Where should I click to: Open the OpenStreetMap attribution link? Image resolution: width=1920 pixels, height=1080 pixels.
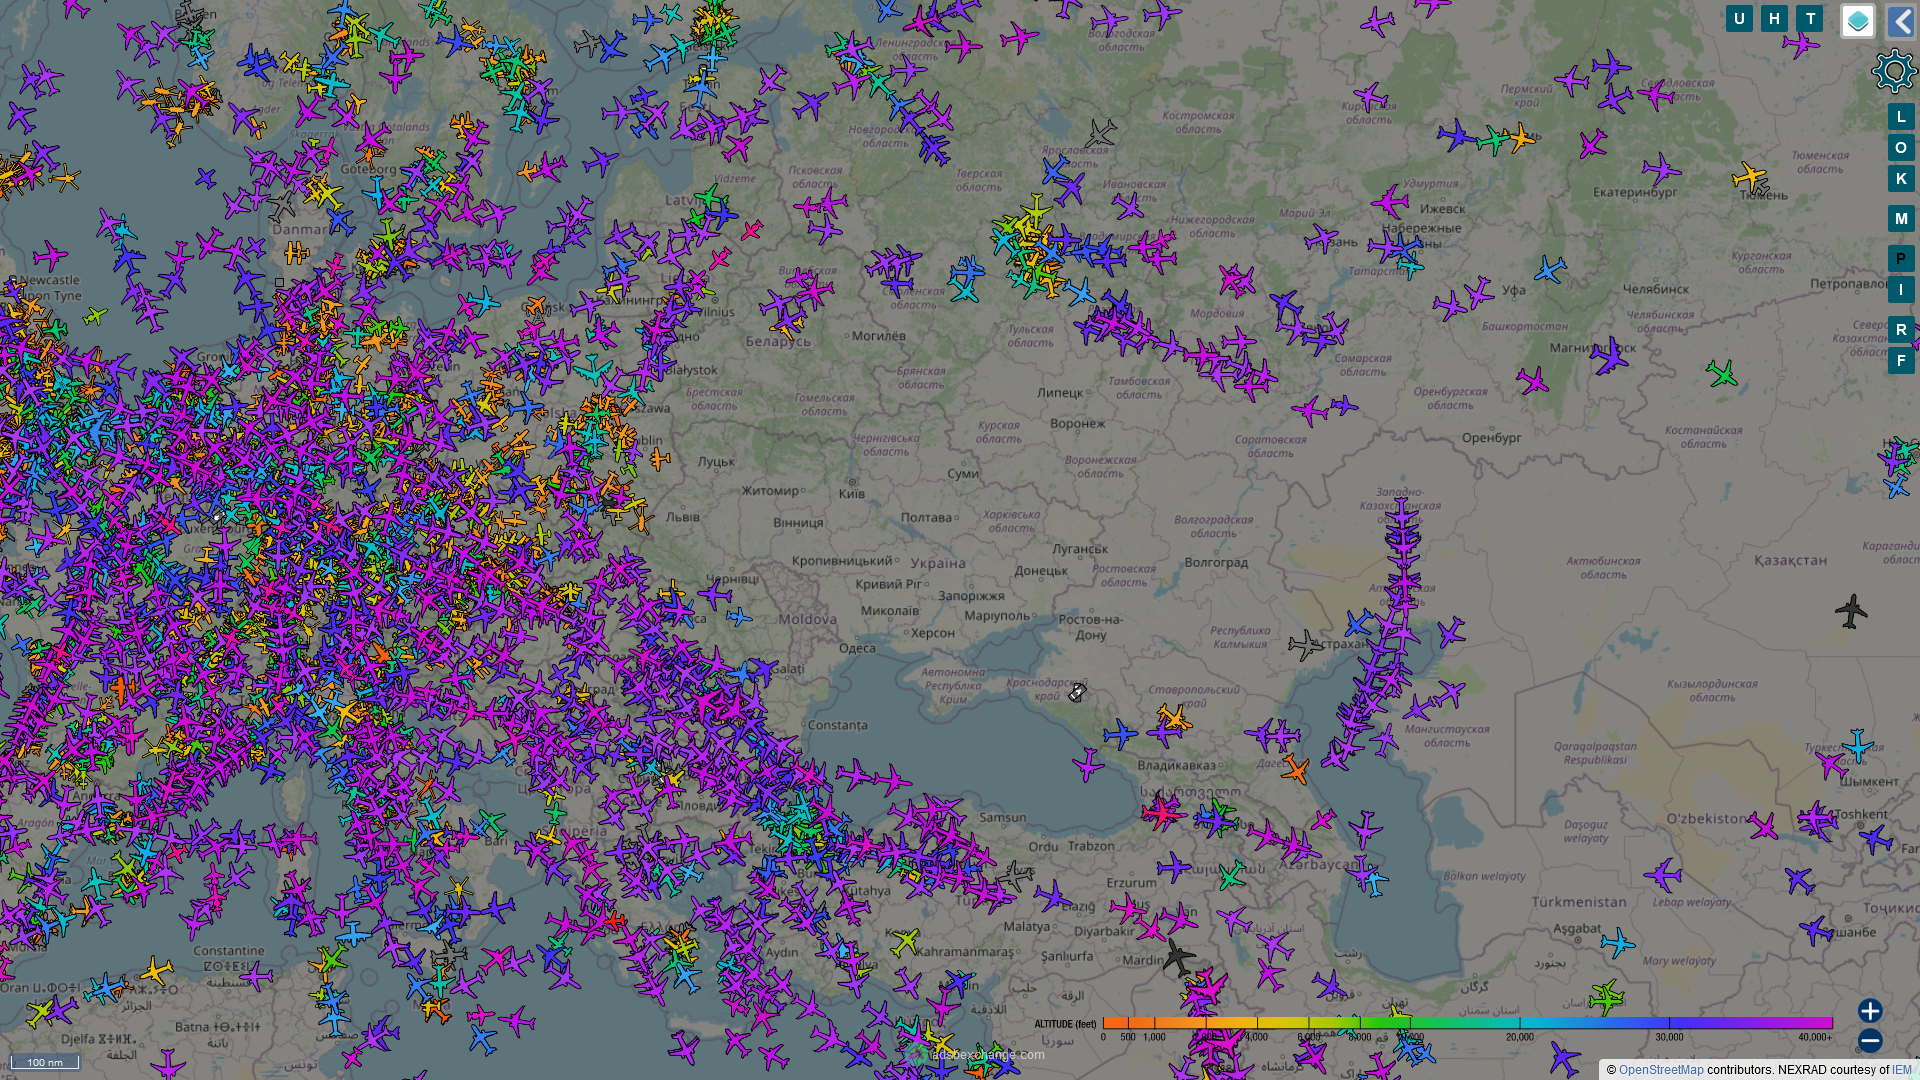pyautogui.click(x=1661, y=1070)
